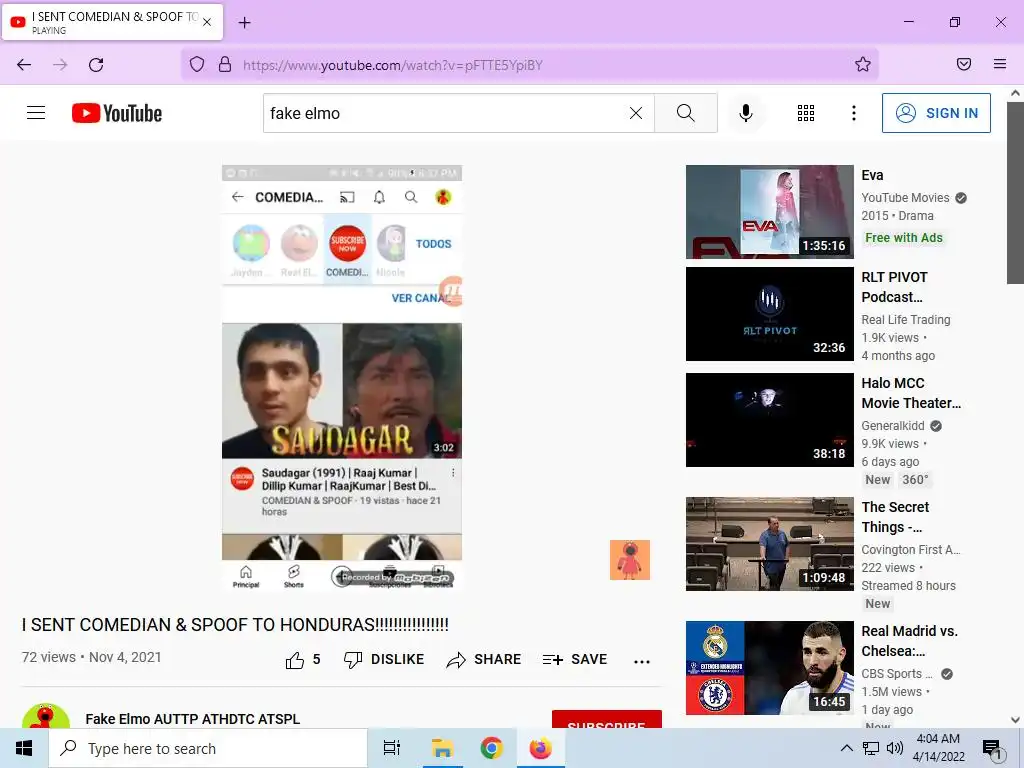The image size is (1024, 768).
Task: Open Firefox application menu
Action: [1000, 64]
